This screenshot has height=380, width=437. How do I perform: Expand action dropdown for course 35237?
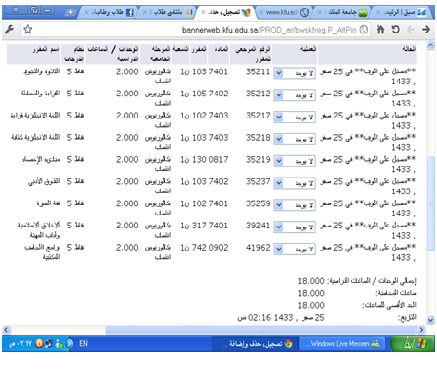tap(294, 183)
